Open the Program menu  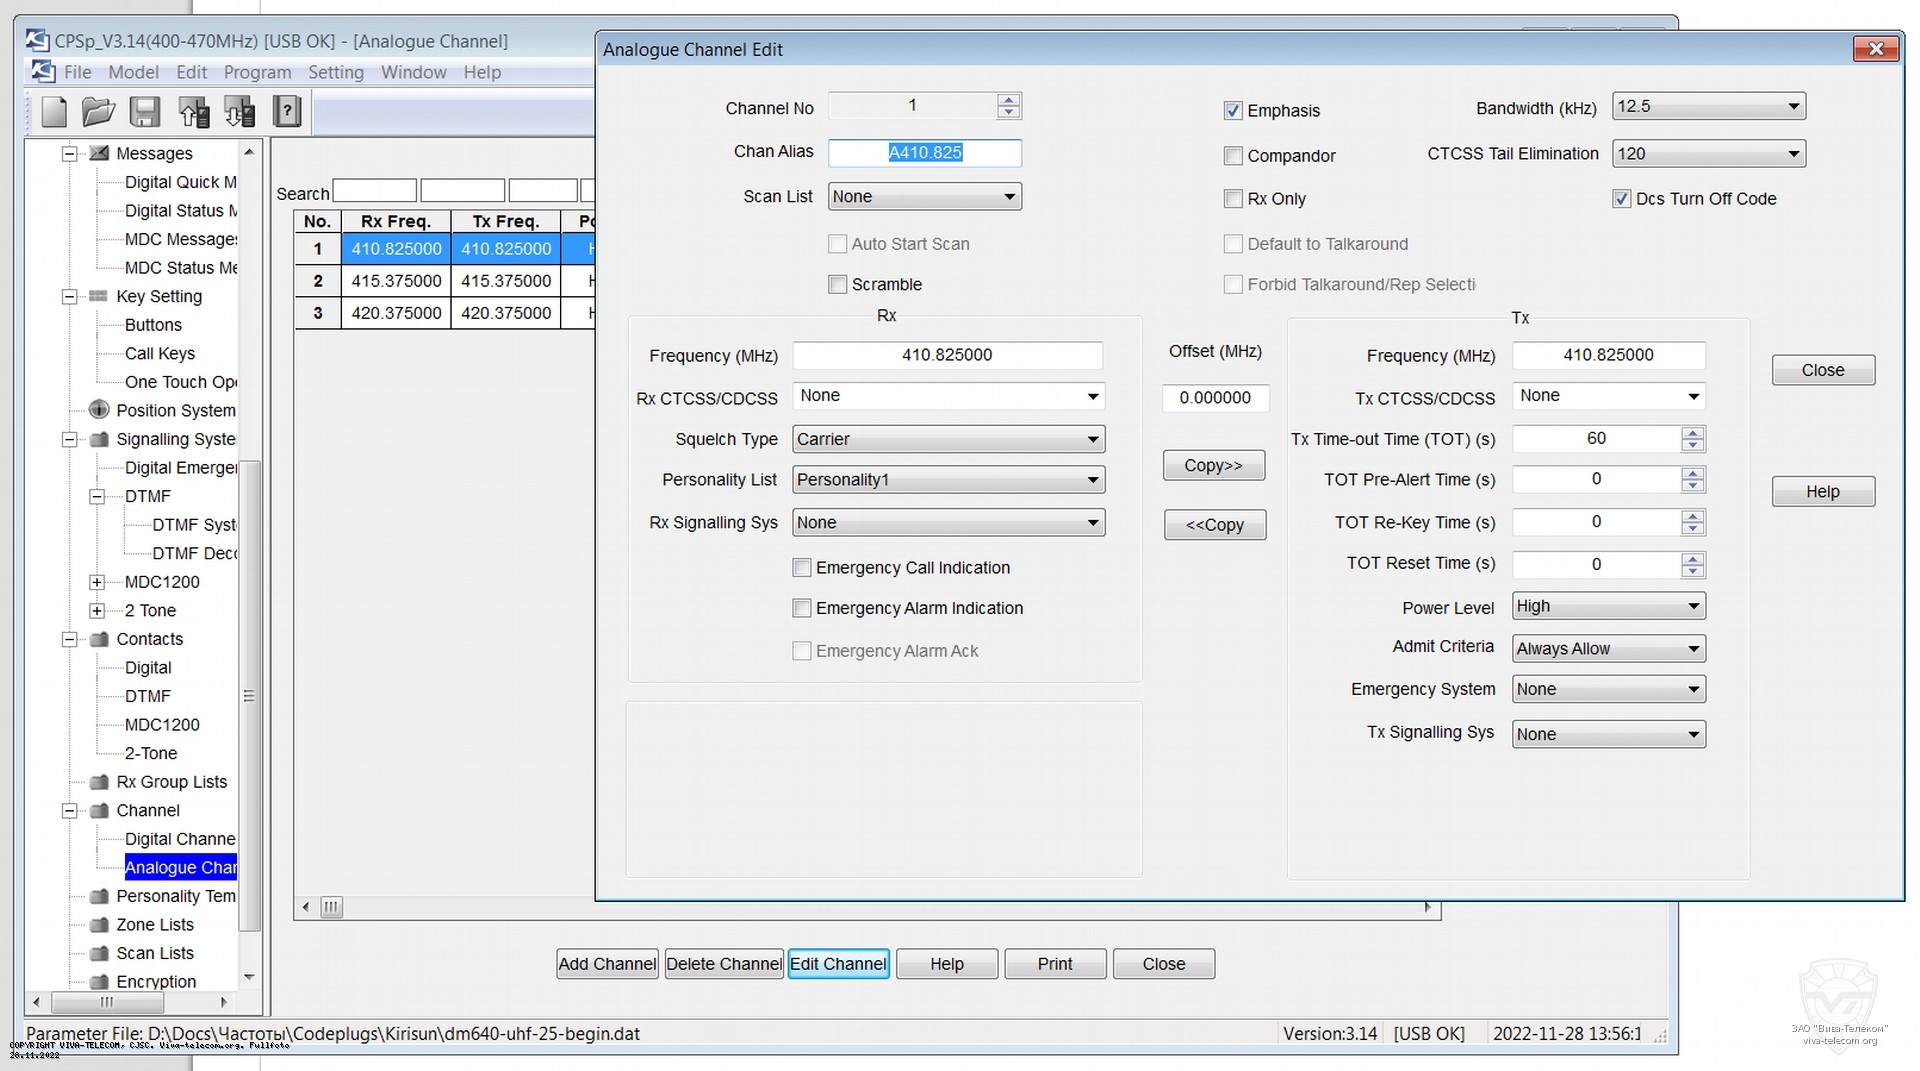tap(257, 72)
